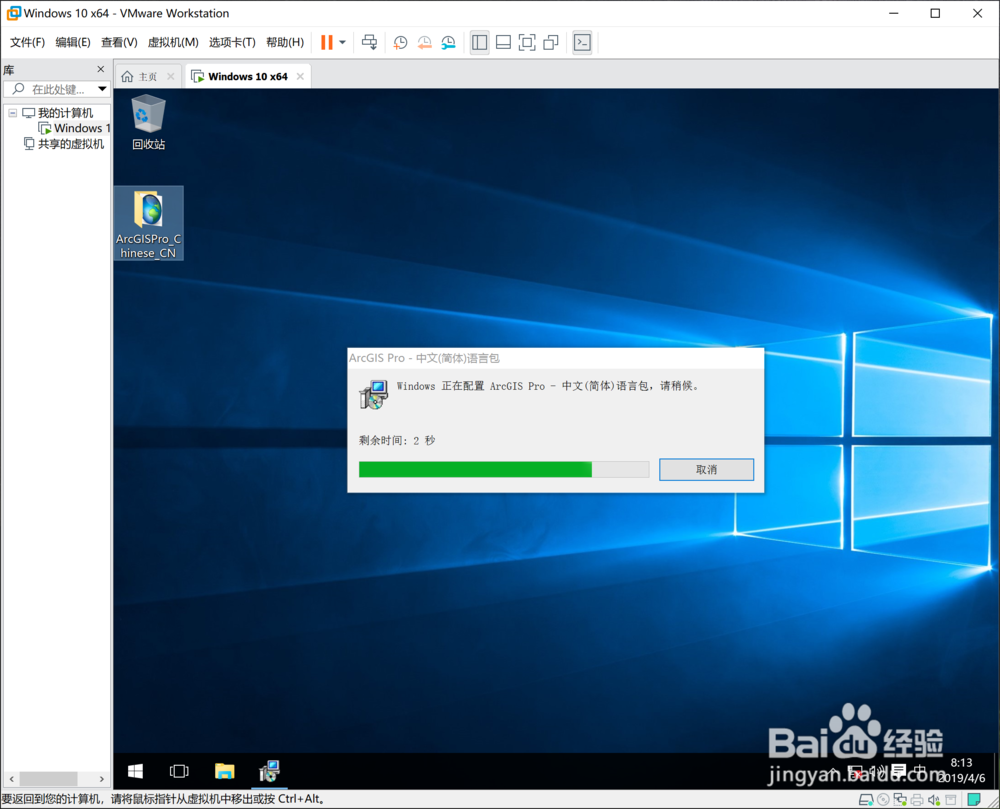This screenshot has height=809, width=1000.
Task: Close the 库 library panel
Action: coord(100,69)
